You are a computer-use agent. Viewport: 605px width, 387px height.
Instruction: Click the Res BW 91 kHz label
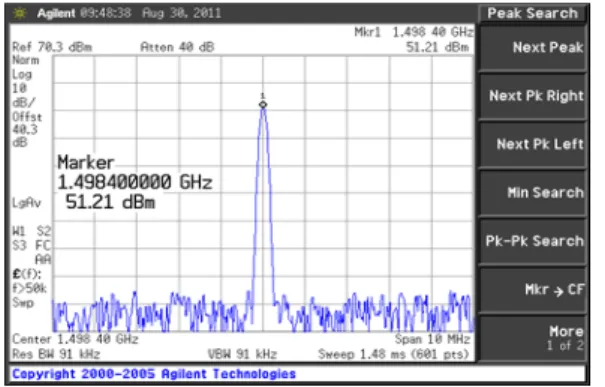[56, 354]
